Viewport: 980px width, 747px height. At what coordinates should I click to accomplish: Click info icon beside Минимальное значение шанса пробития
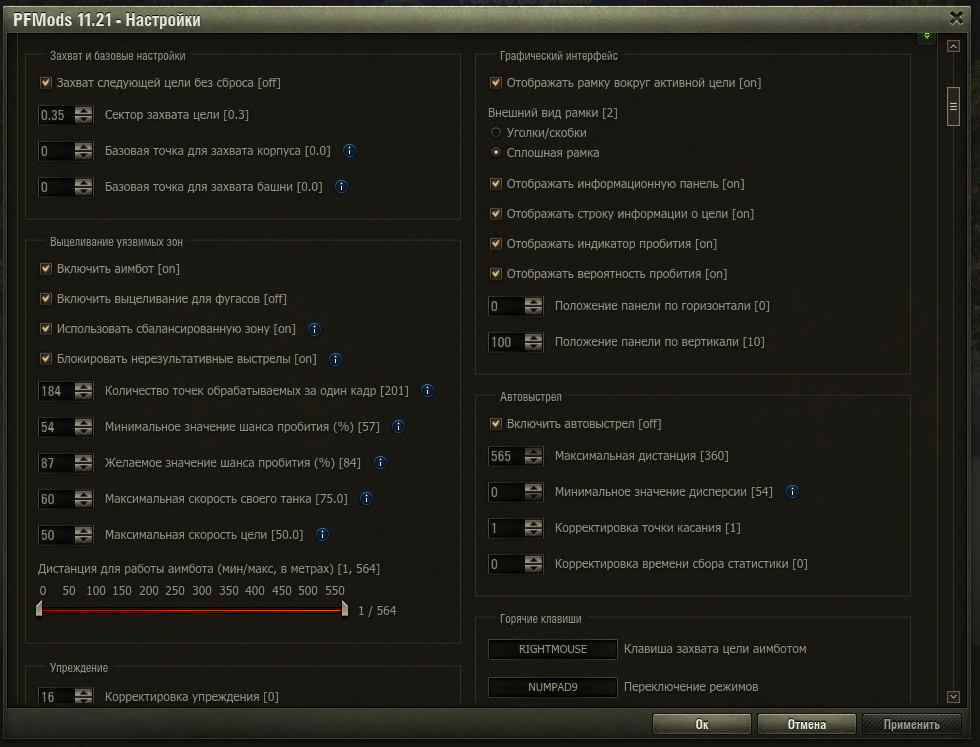pyautogui.click(x=398, y=427)
